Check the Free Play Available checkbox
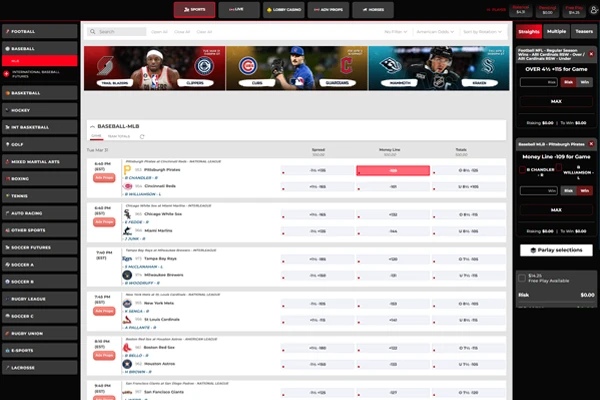The width and height of the screenshot is (600, 400). click(522, 276)
